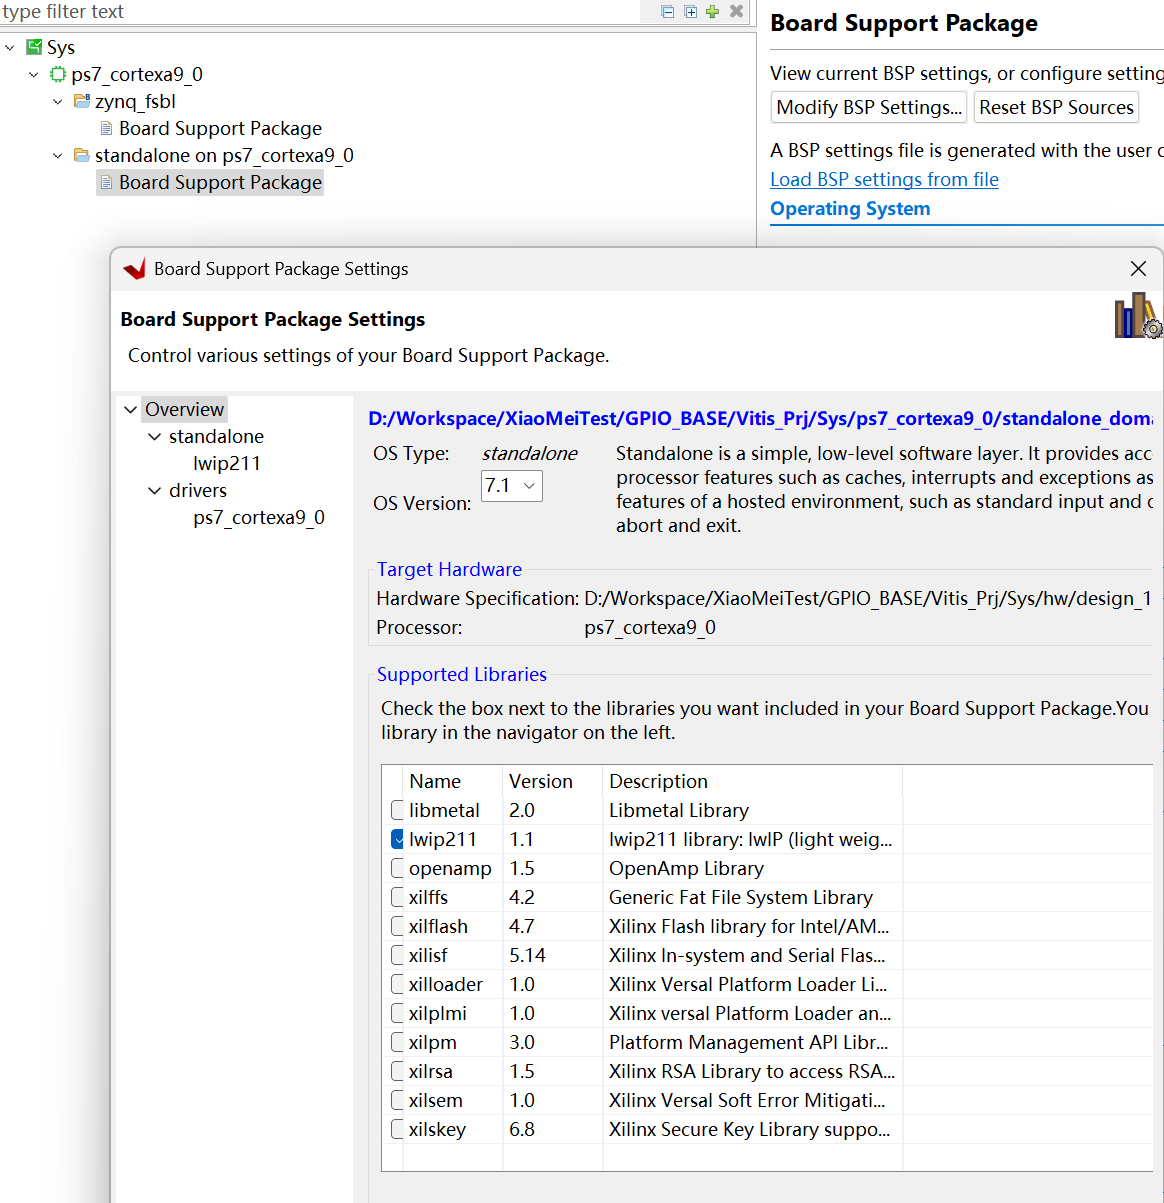Collapse the Sys tree node

click(x=10, y=47)
